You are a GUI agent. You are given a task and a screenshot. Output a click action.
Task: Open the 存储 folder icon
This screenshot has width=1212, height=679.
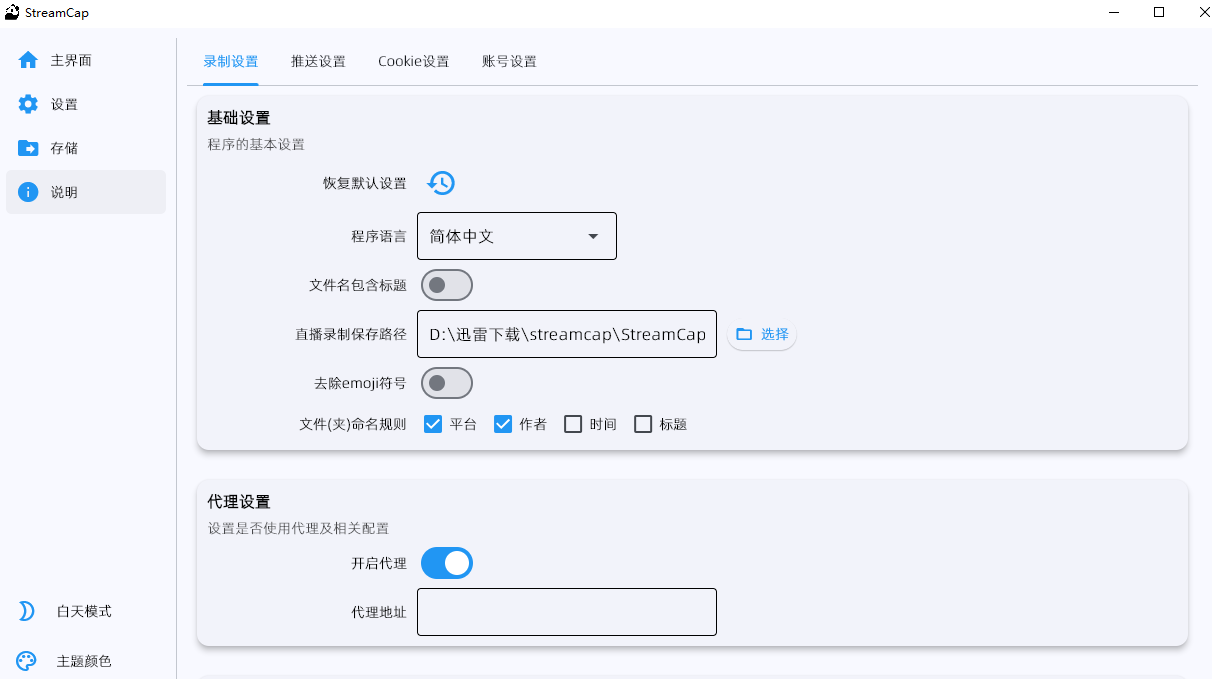28,148
